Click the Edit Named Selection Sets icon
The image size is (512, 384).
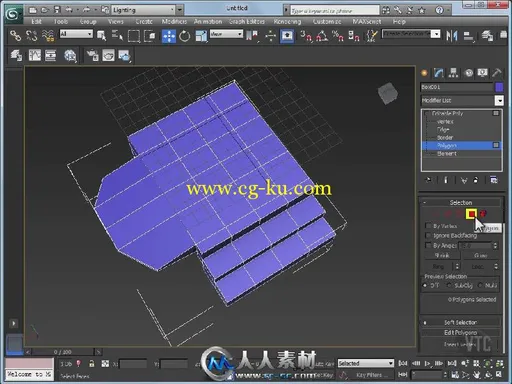click(371, 35)
